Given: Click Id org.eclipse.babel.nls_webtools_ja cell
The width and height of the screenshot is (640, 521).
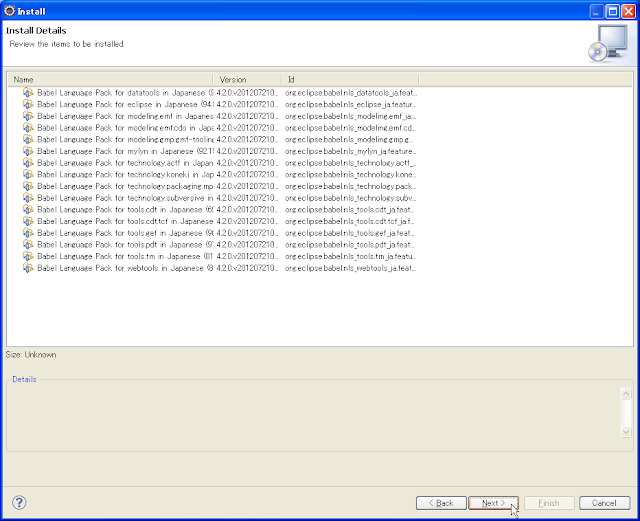Looking at the screenshot, I should (x=350, y=268).
